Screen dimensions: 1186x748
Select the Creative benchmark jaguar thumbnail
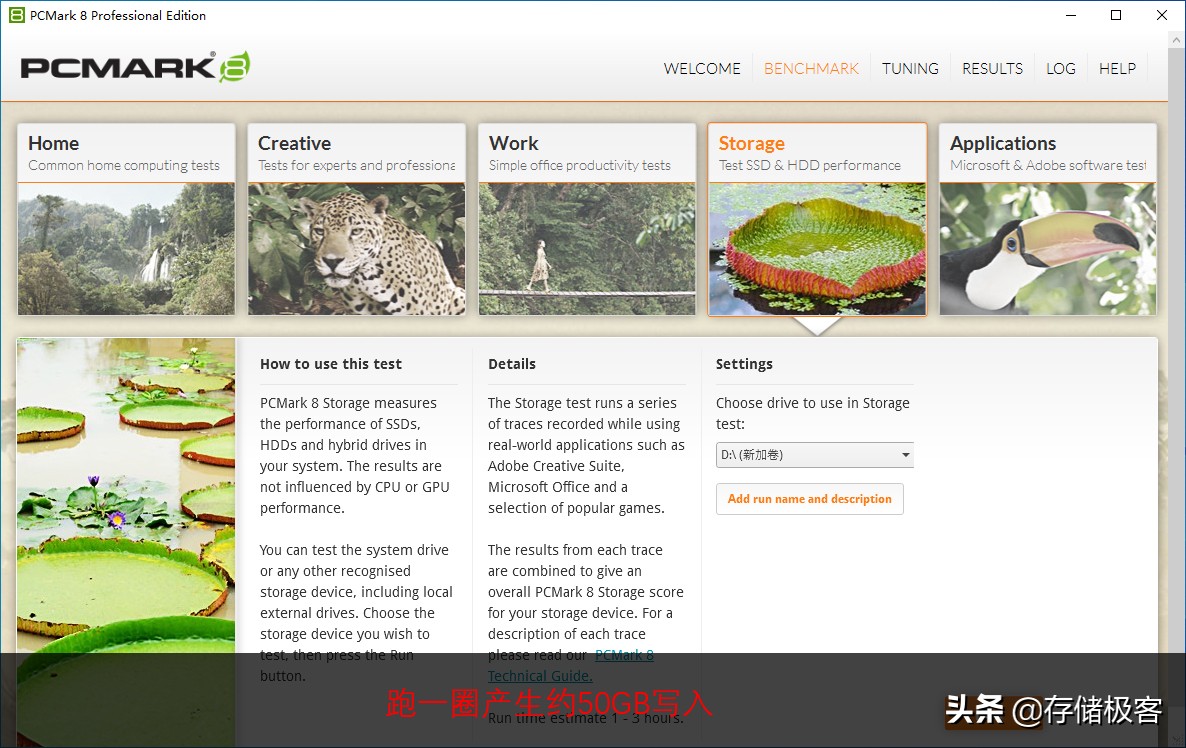pos(356,249)
